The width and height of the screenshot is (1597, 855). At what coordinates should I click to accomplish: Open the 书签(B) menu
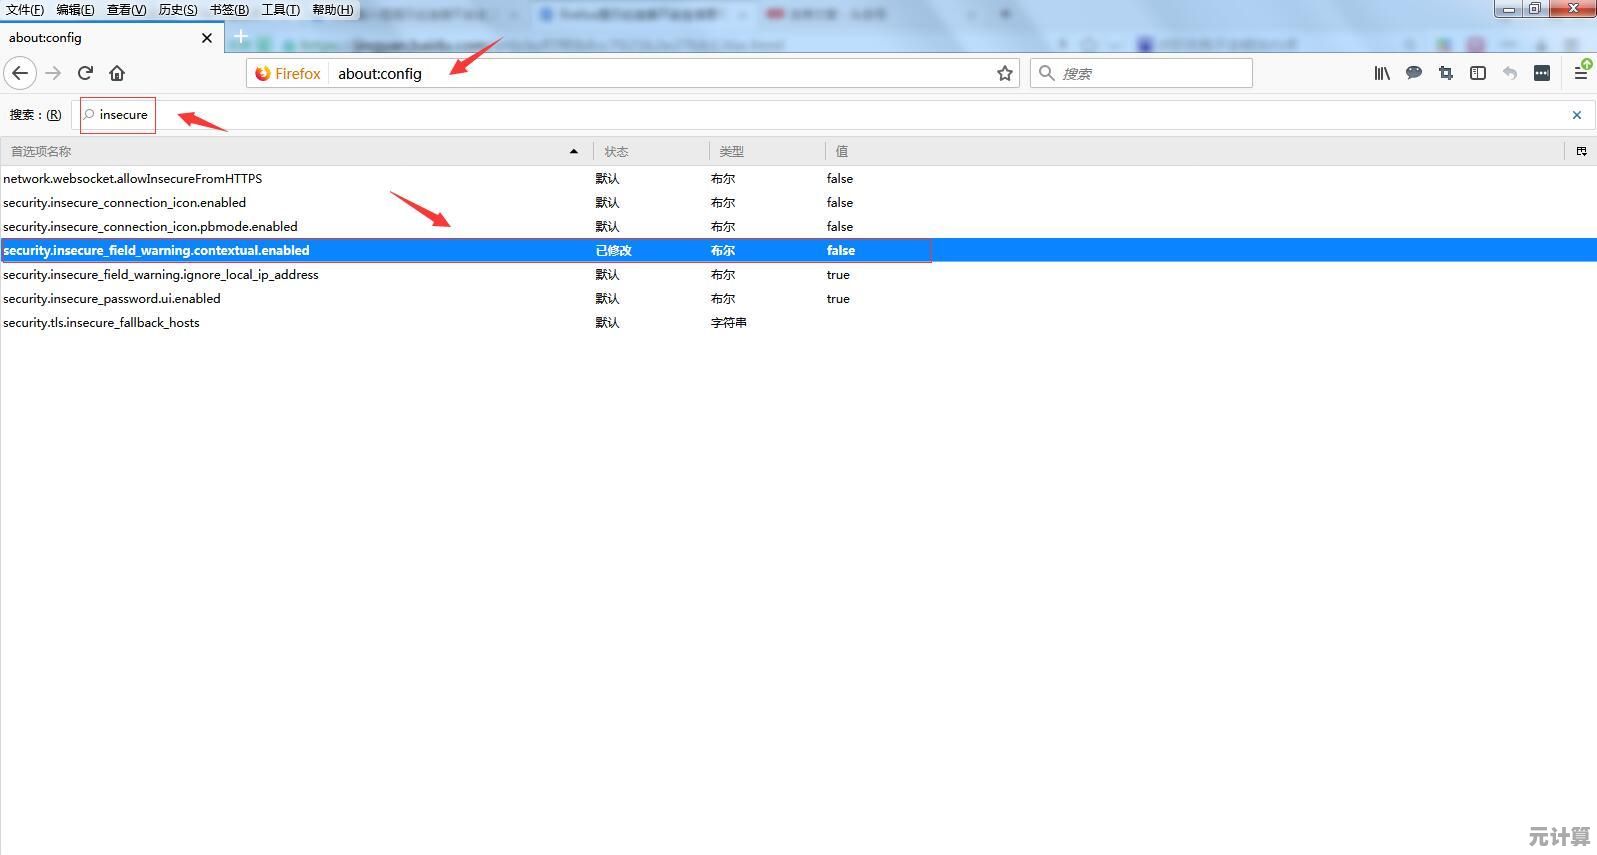pyautogui.click(x=229, y=10)
